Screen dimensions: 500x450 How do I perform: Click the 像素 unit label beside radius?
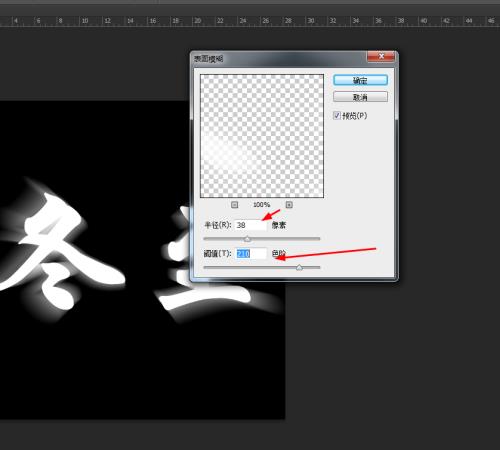(x=279, y=225)
